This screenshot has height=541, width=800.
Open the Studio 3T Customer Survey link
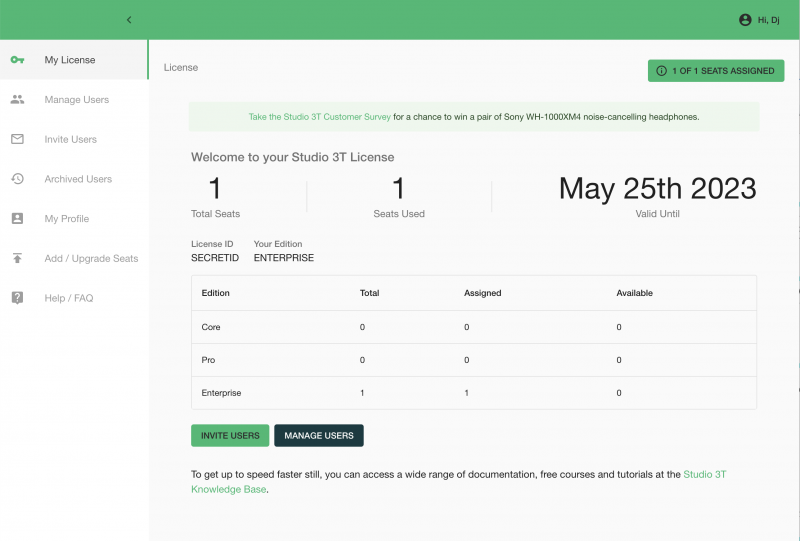pyautogui.click(x=320, y=117)
